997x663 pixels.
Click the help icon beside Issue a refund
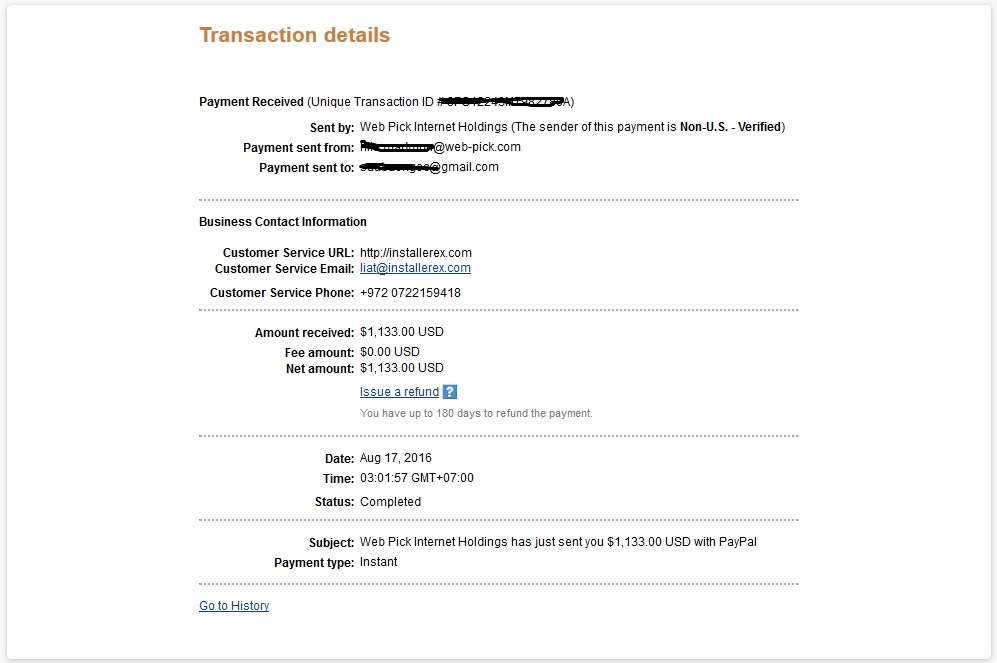pos(450,392)
